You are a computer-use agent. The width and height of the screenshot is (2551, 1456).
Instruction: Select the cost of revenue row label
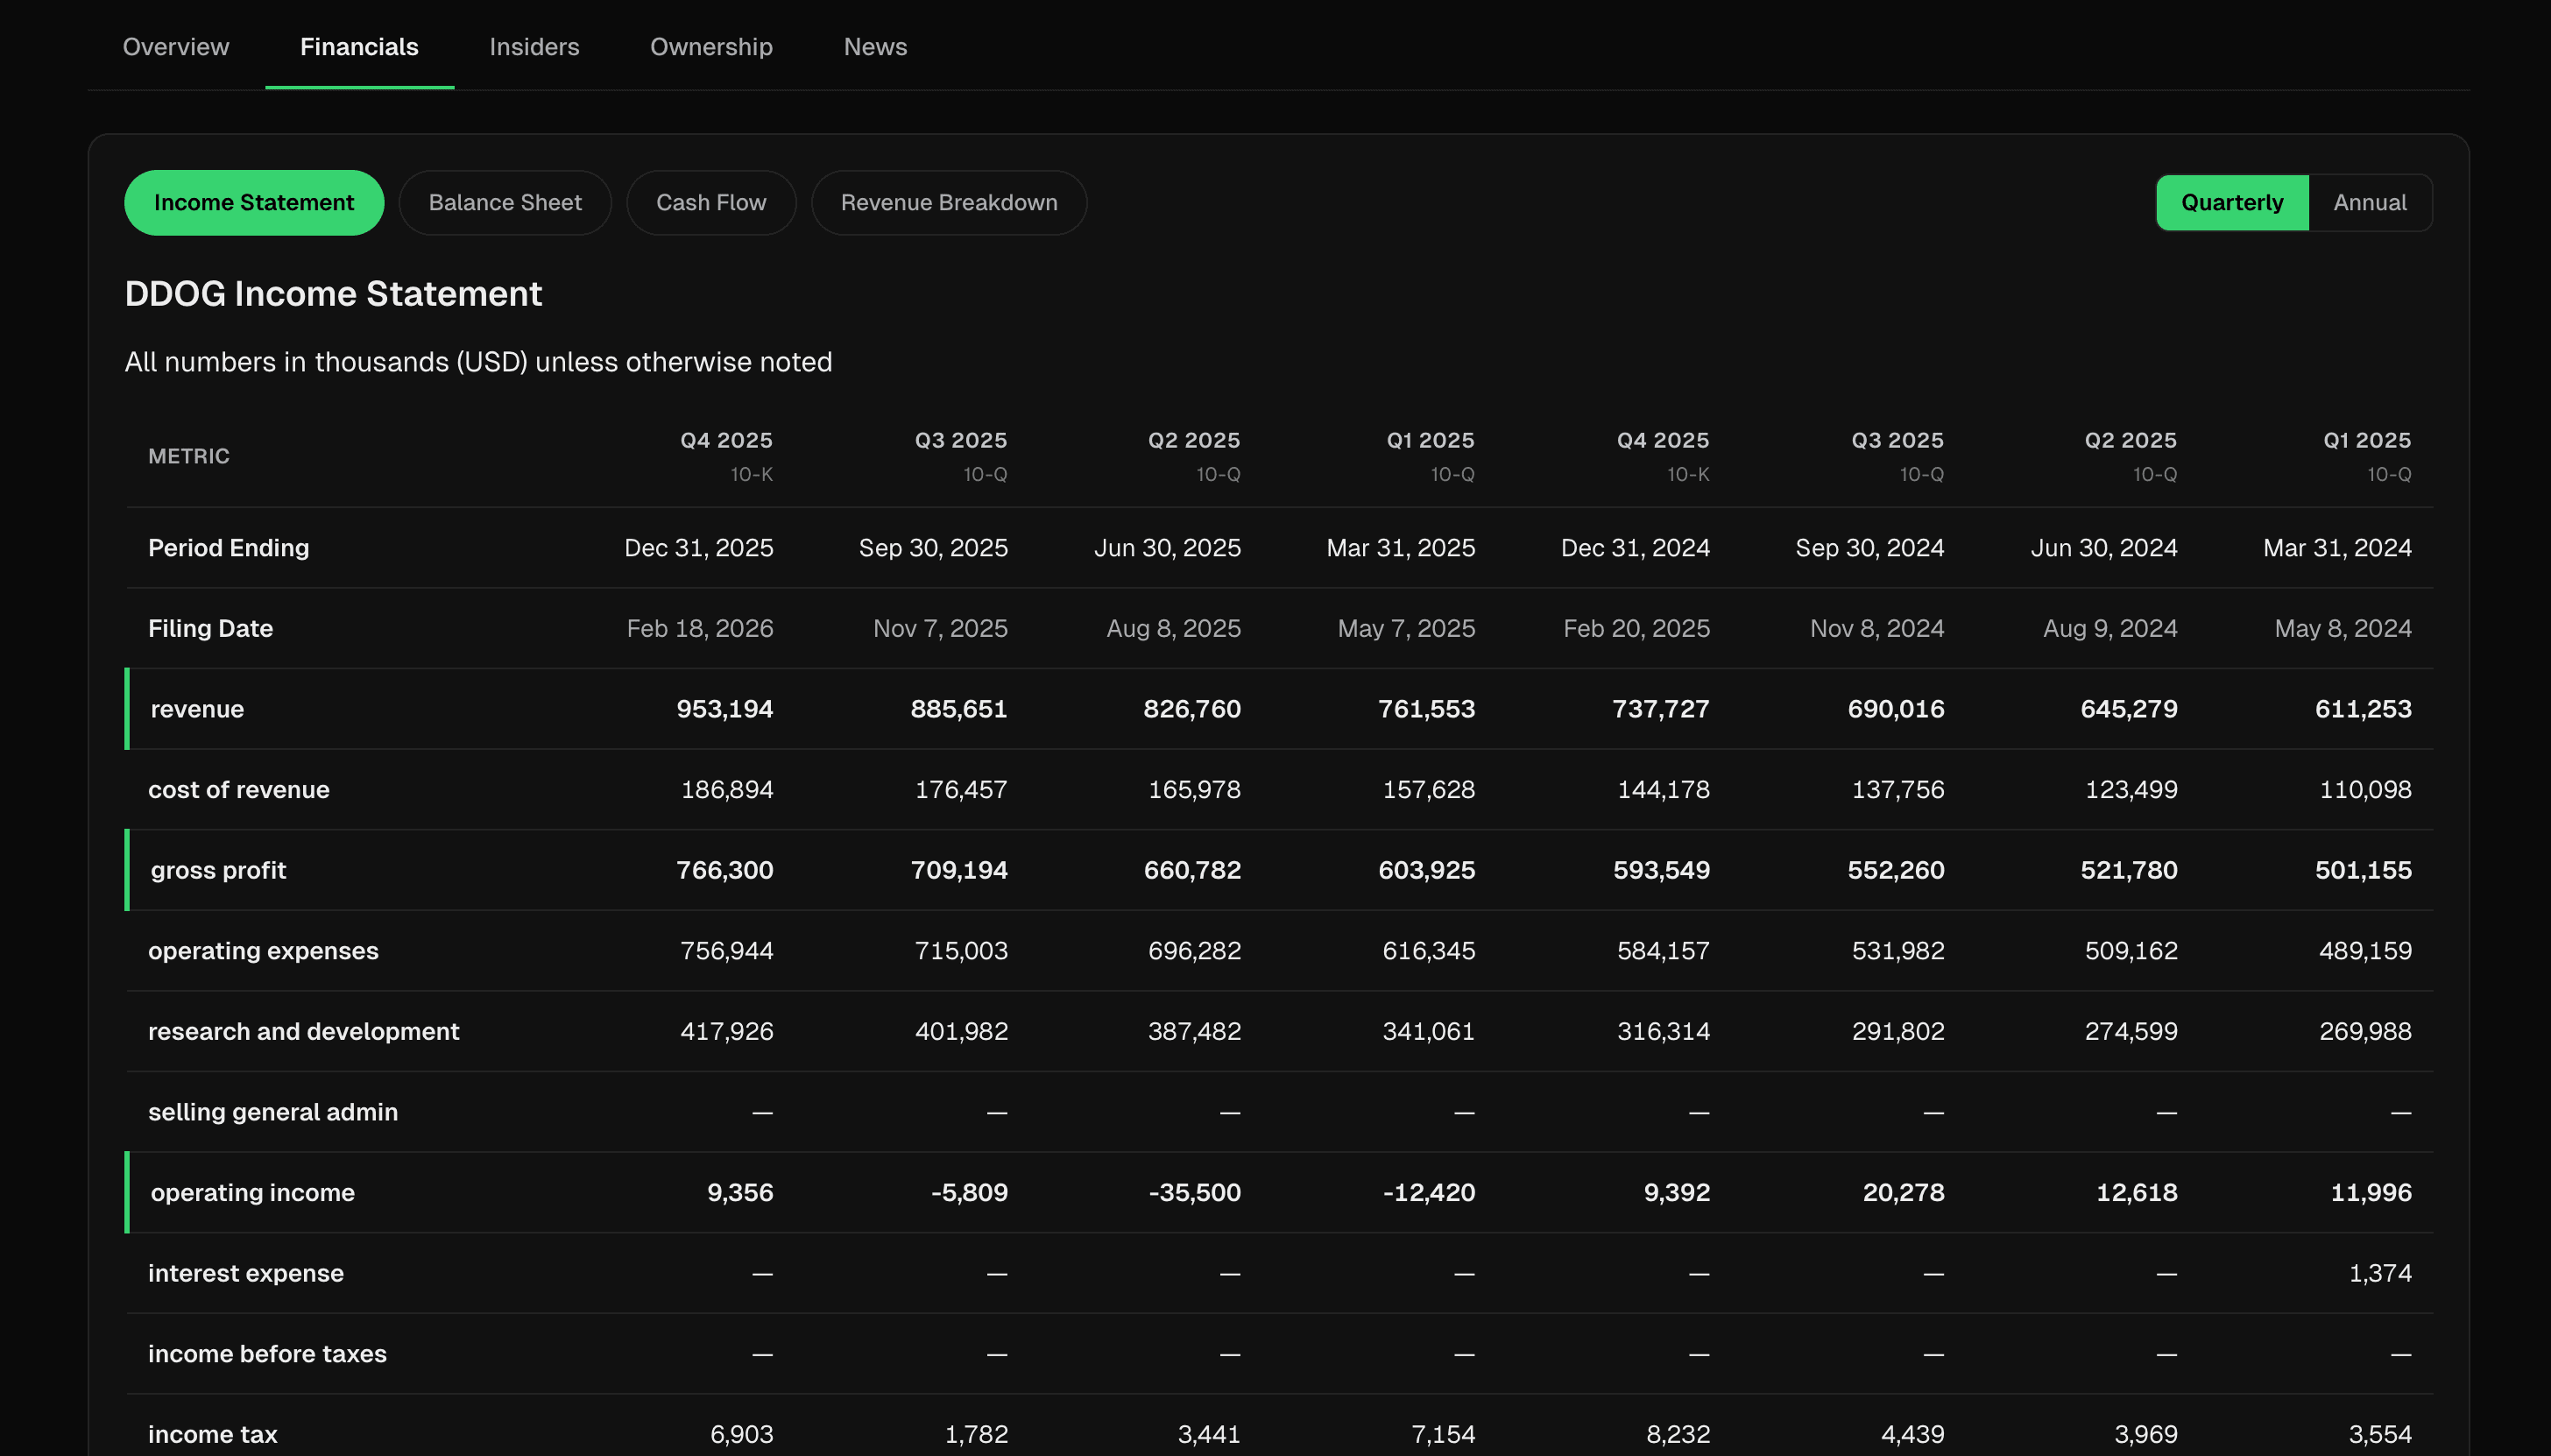tap(239, 790)
